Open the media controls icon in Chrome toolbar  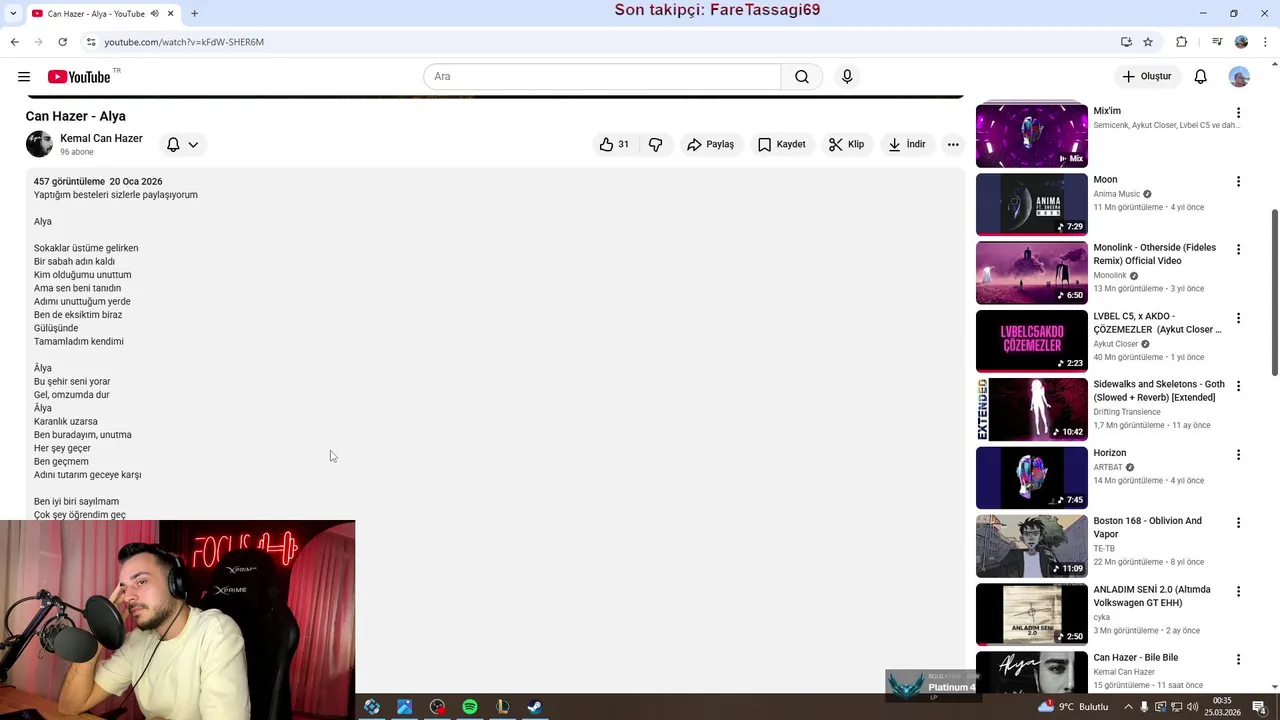pyautogui.click(x=1217, y=42)
